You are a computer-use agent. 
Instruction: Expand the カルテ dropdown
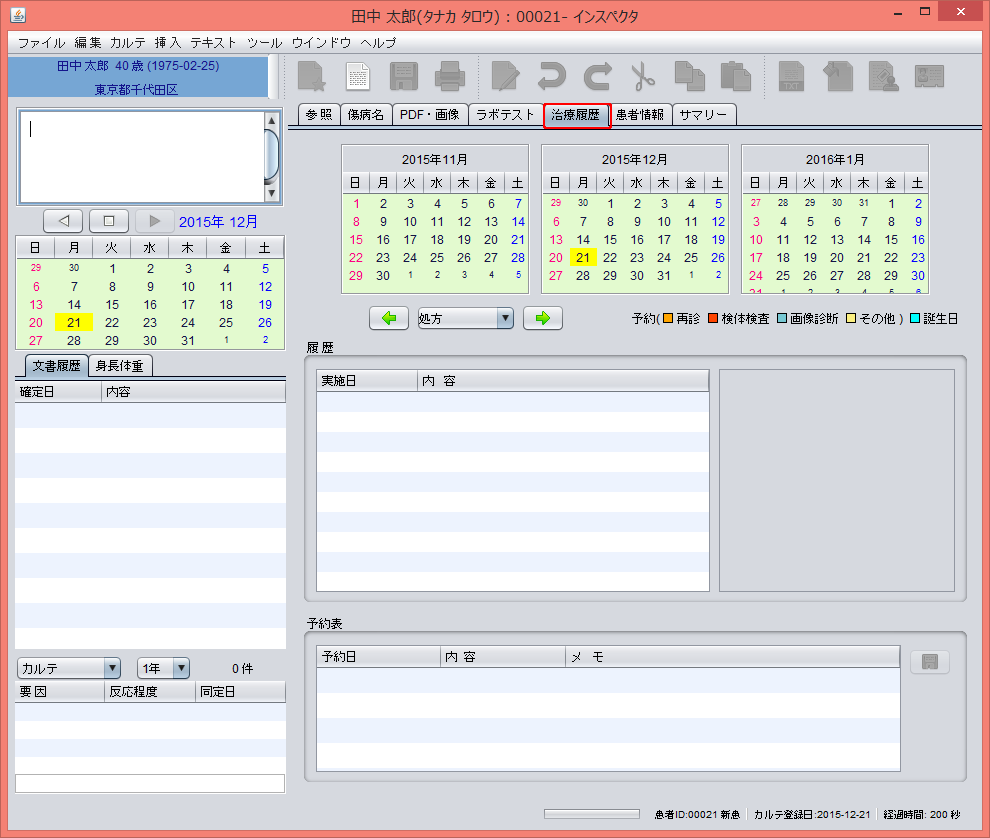69,668
